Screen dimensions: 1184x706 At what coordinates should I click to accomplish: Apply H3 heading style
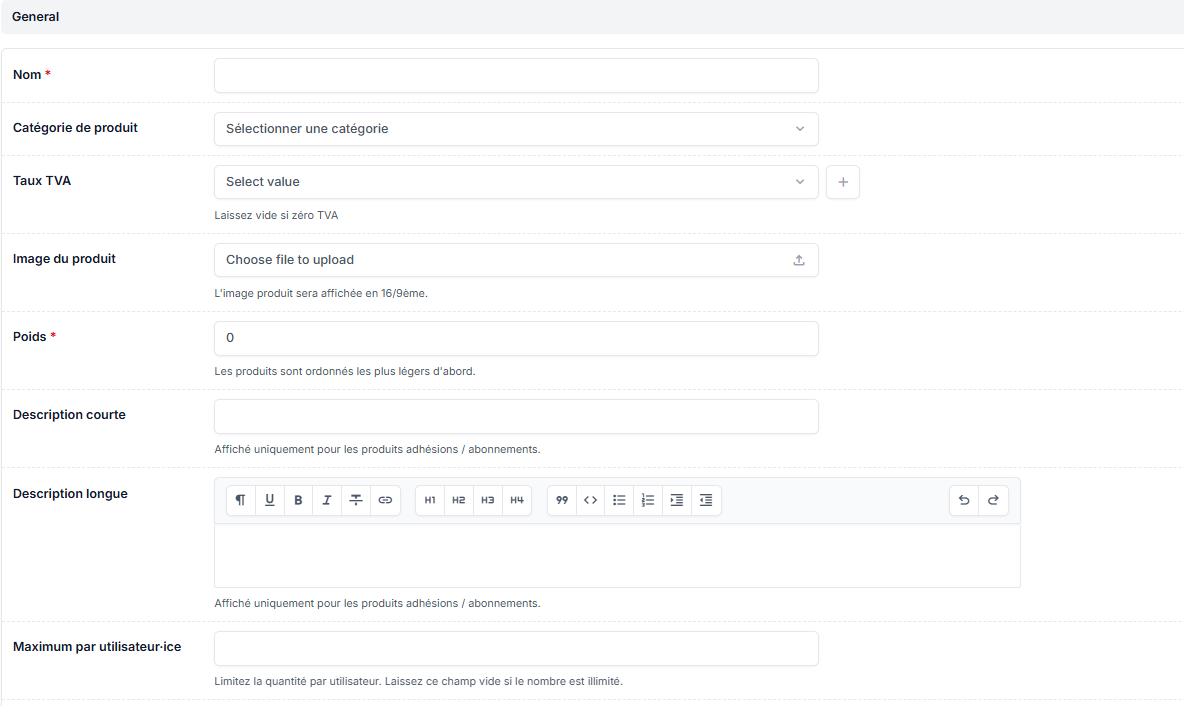tap(488, 500)
